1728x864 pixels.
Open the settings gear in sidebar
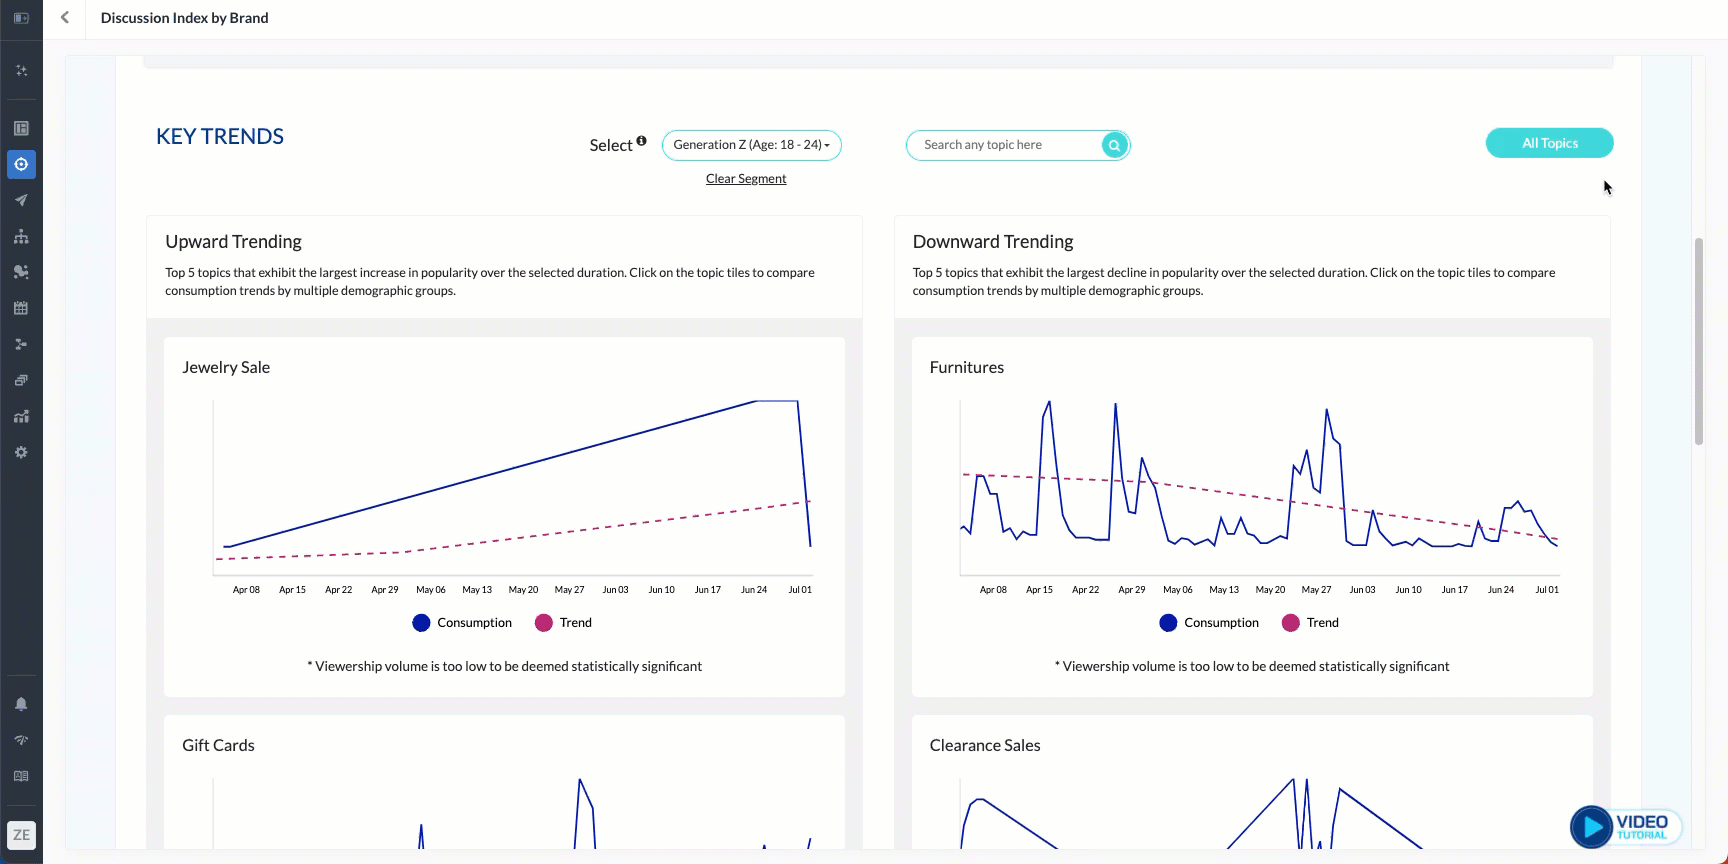tap(21, 452)
